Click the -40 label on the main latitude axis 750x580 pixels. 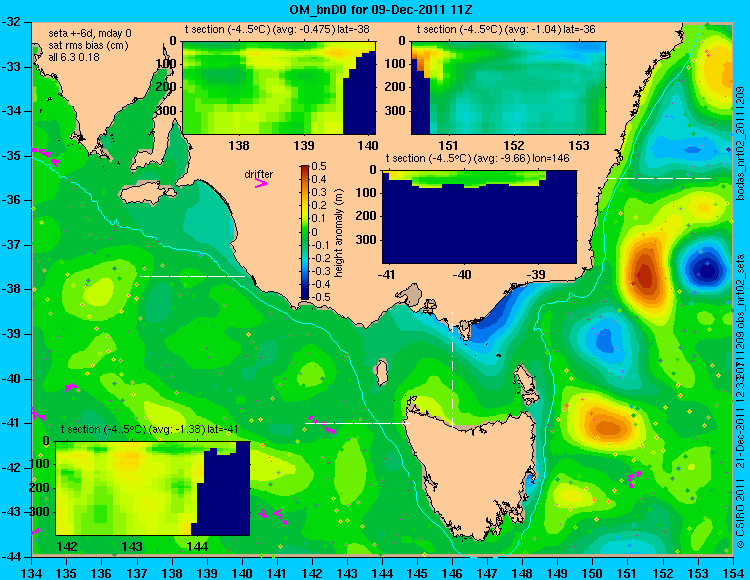pyautogui.click(x=13, y=379)
